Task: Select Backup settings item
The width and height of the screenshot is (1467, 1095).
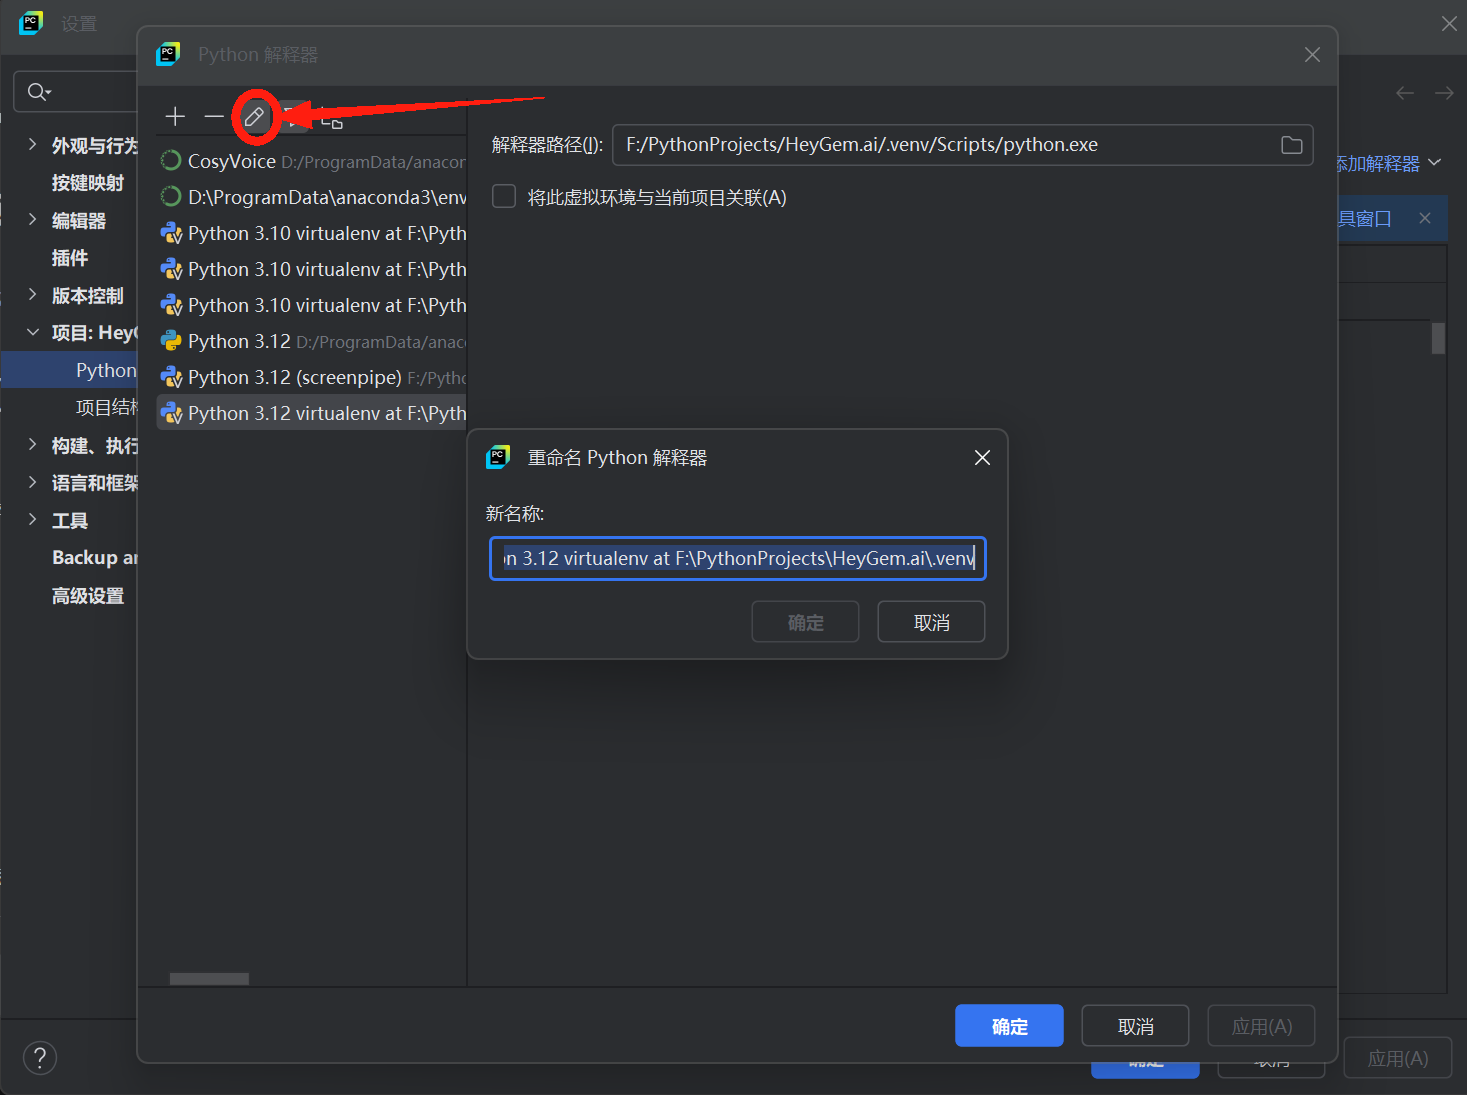Action: coord(94,558)
